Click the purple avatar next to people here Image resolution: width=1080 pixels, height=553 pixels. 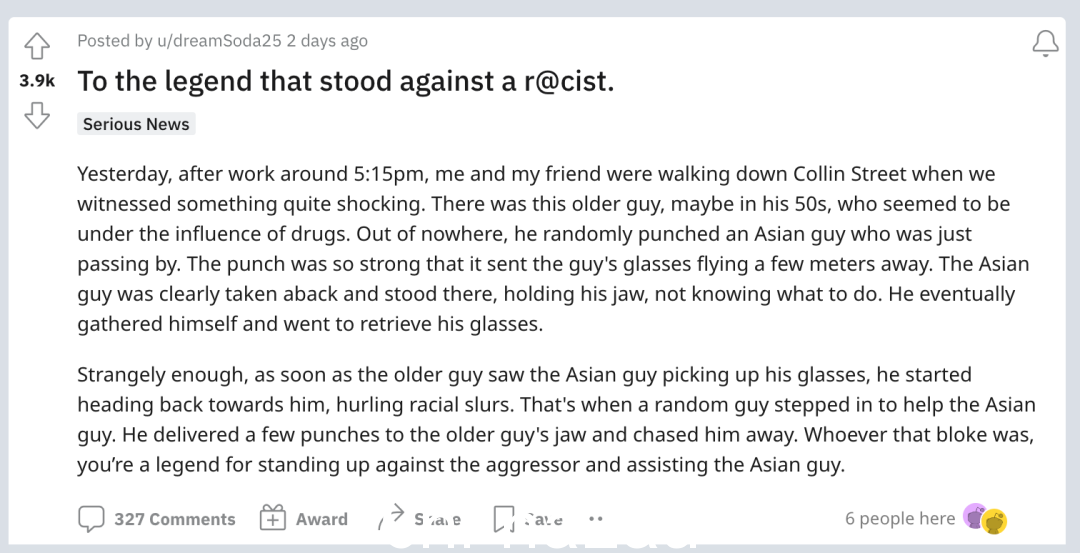click(x=974, y=516)
